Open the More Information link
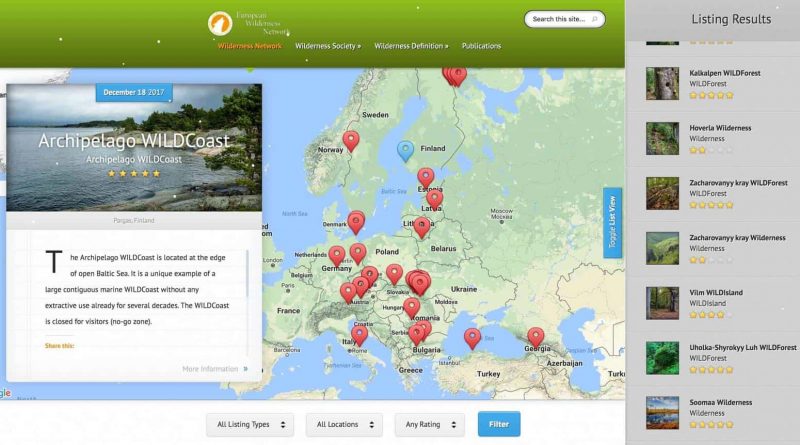 coord(210,368)
